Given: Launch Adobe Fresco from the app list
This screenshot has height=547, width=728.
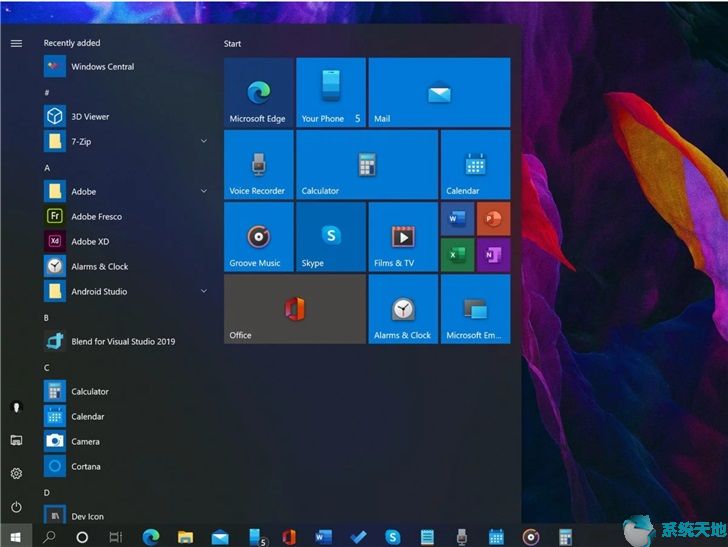Looking at the screenshot, I should 125,216.
